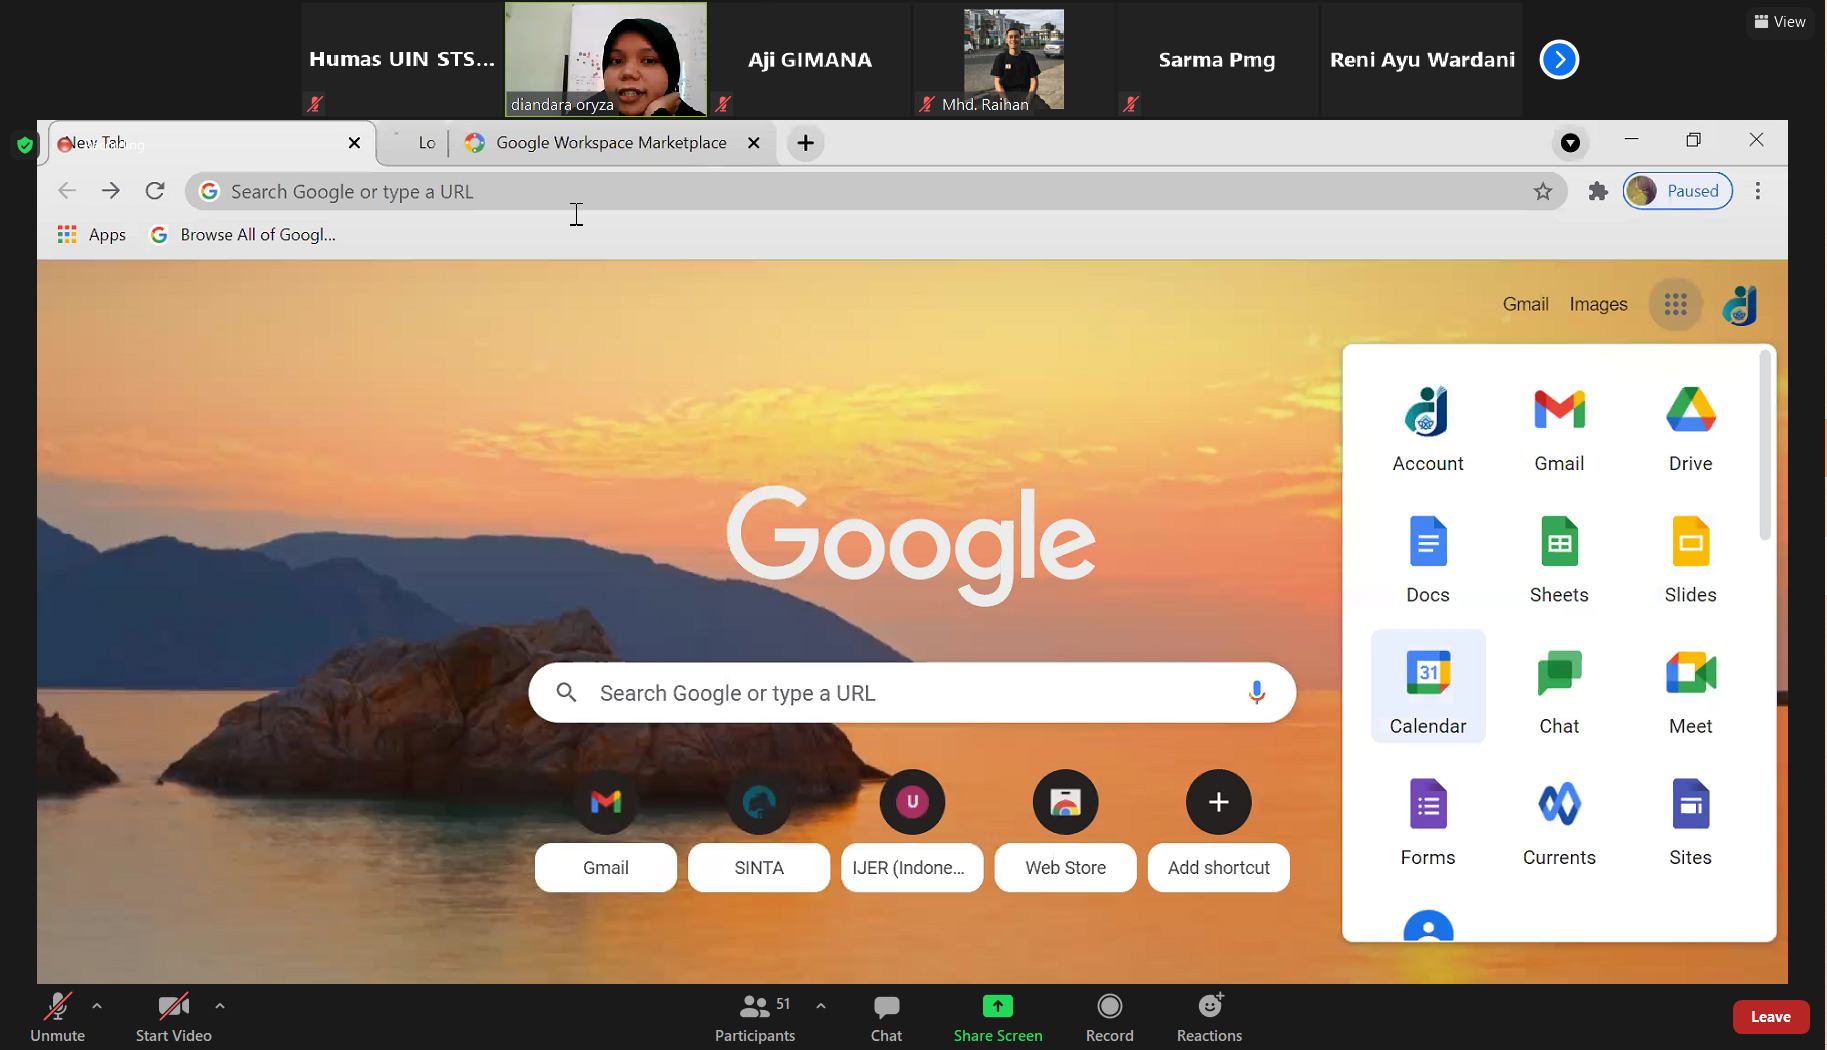Open the Contacts icon at the bottom of the apps panel

(x=1428, y=925)
